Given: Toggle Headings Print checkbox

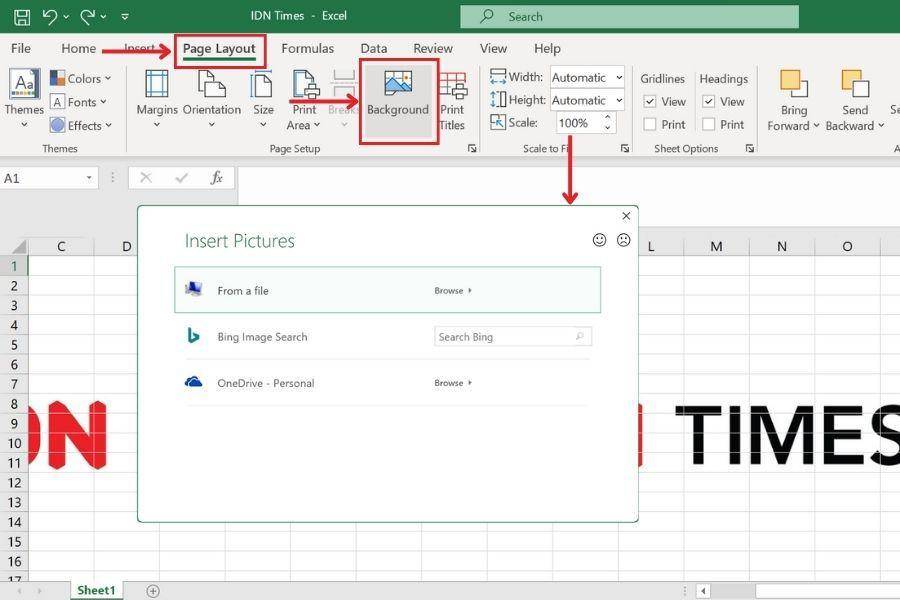Looking at the screenshot, I should pos(709,124).
